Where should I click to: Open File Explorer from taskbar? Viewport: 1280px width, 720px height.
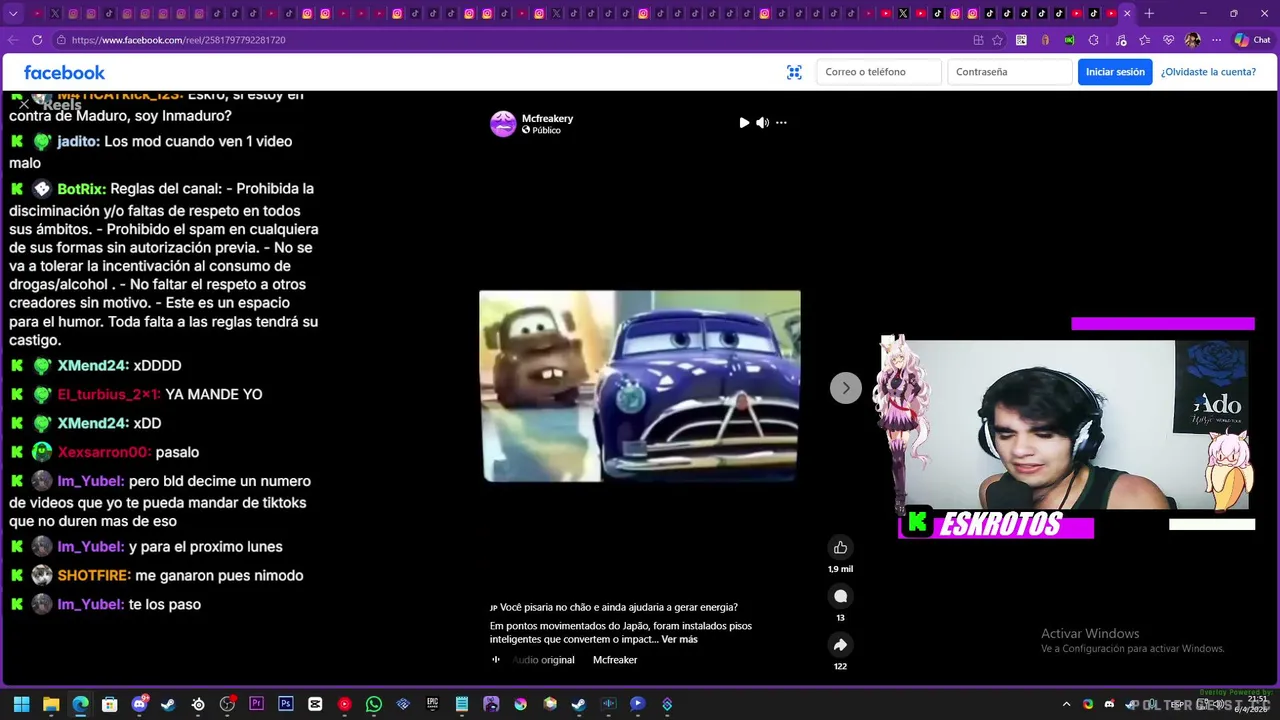(x=51, y=704)
